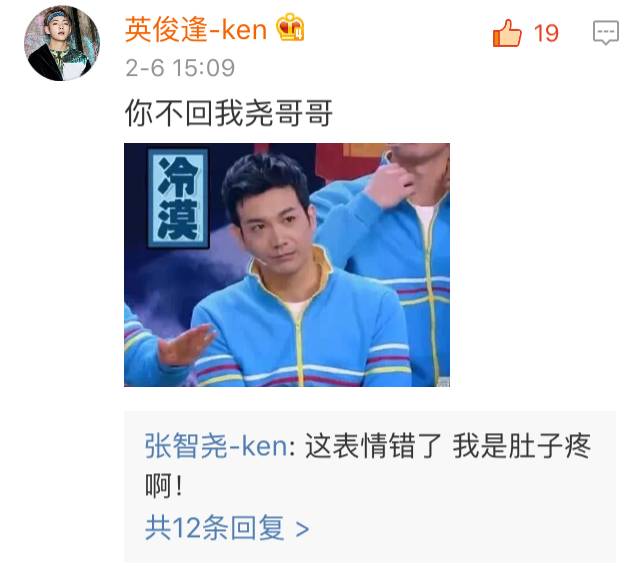Screen dimensions: 639x566
Task: Tap the crown VIP badge
Action: pos(290,27)
